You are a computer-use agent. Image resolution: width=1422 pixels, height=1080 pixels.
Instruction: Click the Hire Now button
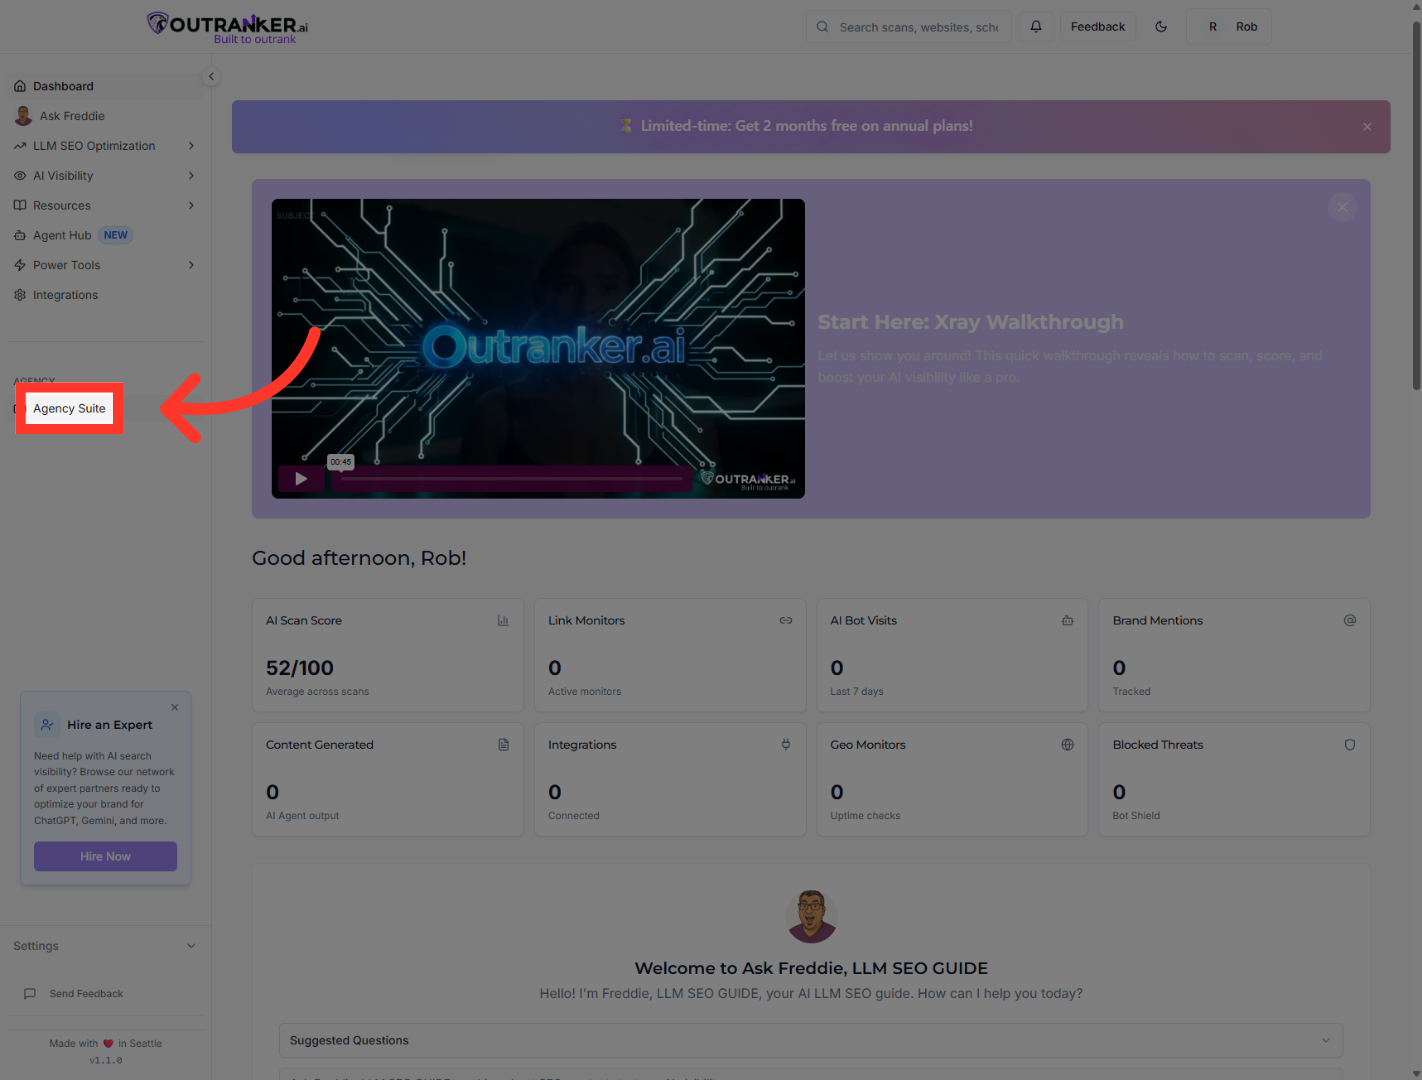coord(106,857)
